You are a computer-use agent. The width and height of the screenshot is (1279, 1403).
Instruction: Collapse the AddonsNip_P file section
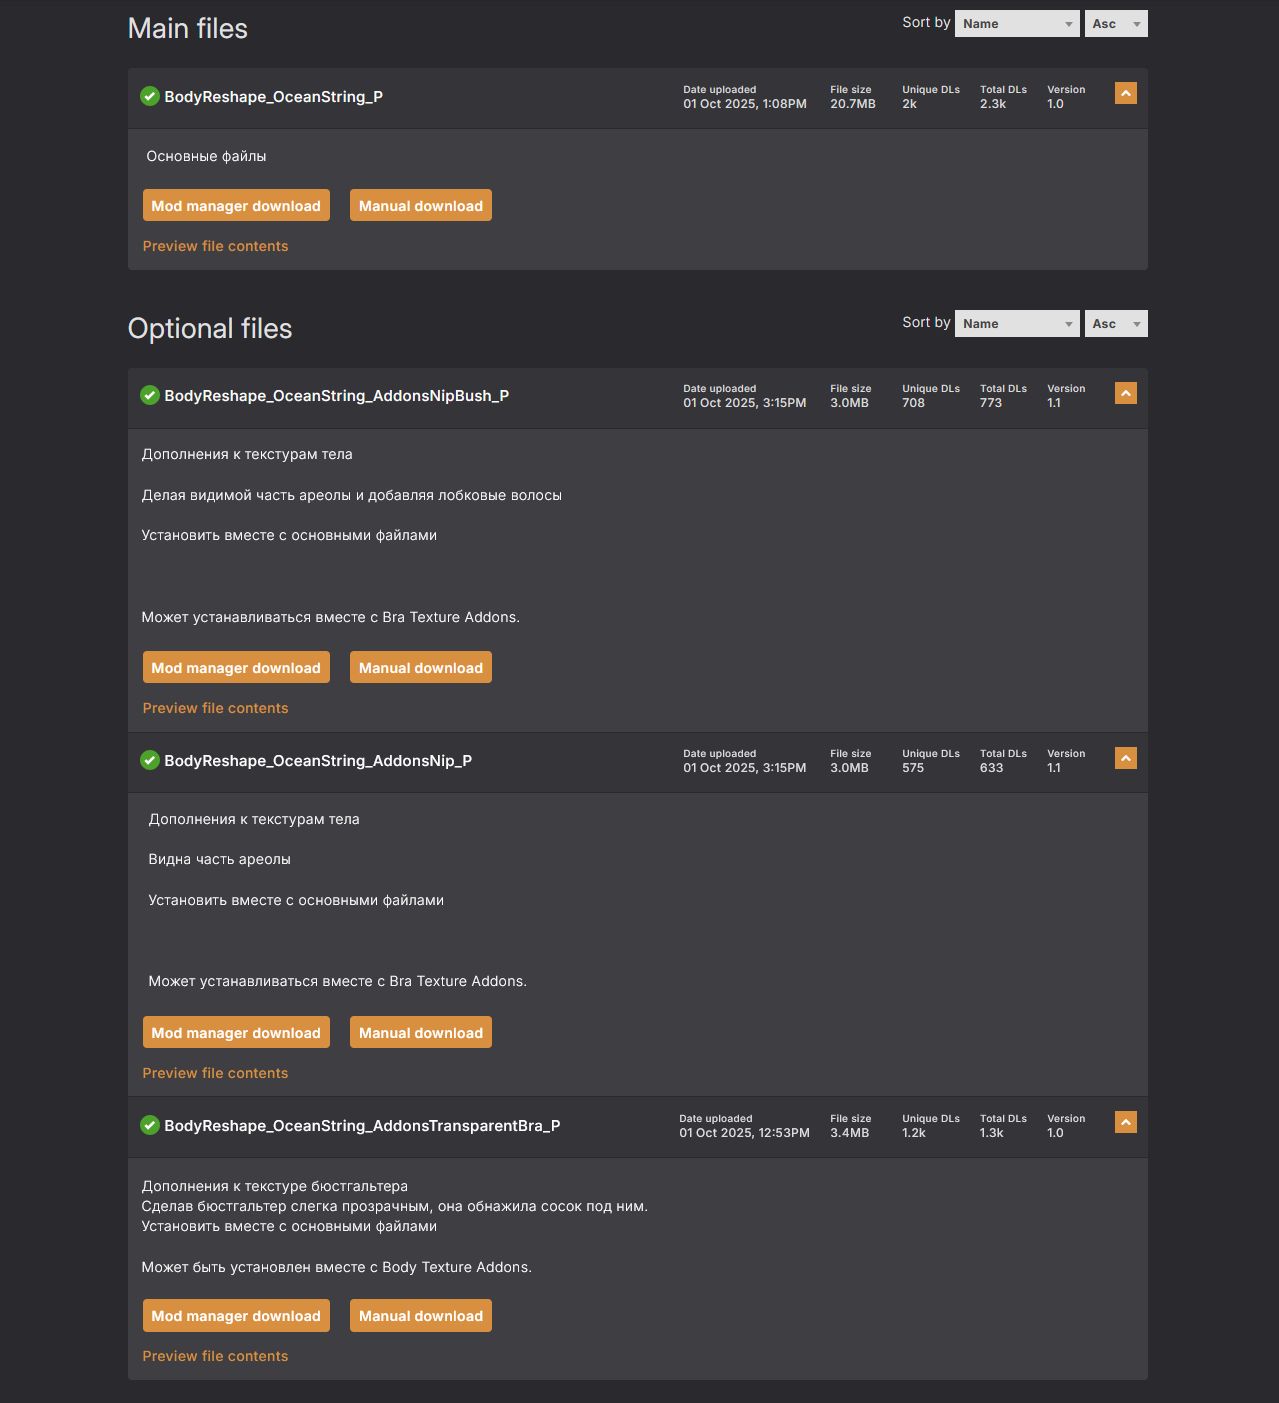pos(1125,758)
